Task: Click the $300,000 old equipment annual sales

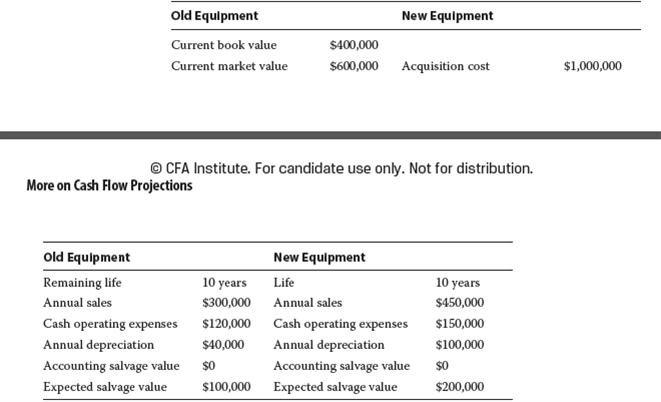Action: coord(226,302)
